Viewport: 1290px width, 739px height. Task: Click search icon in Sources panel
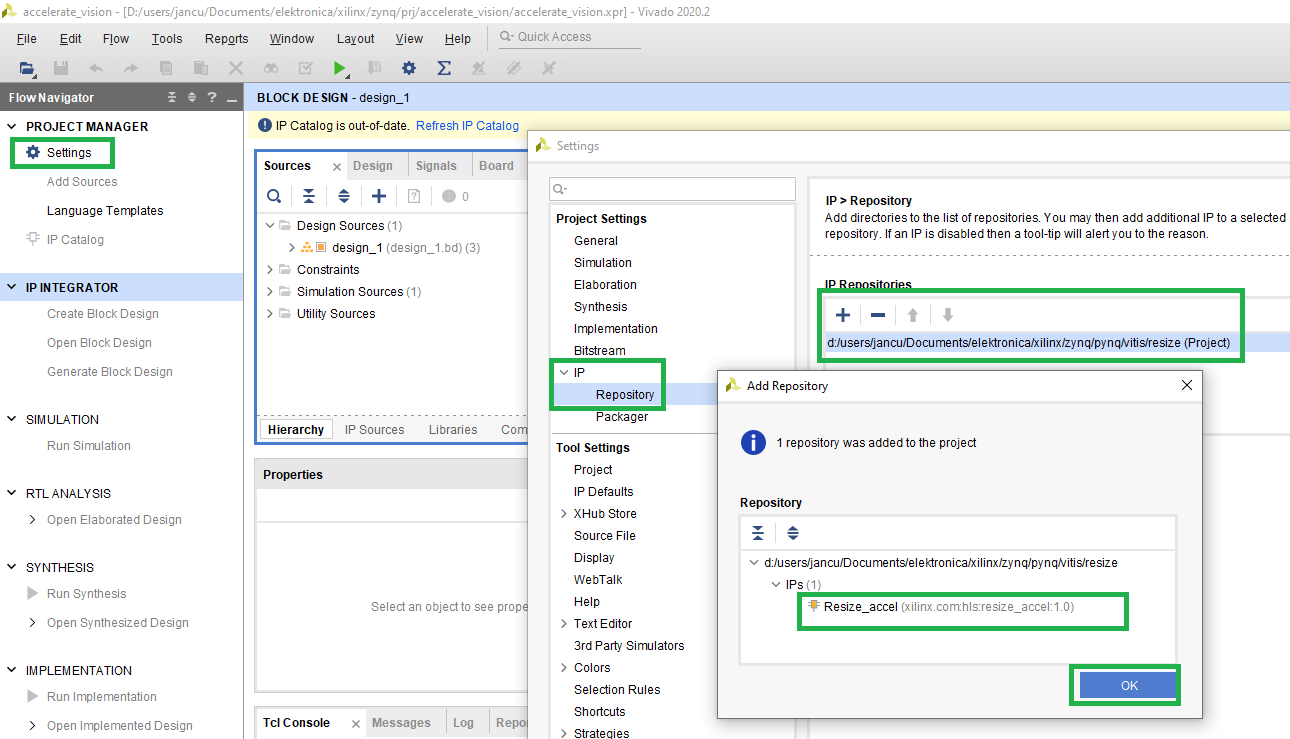click(274, 196)
